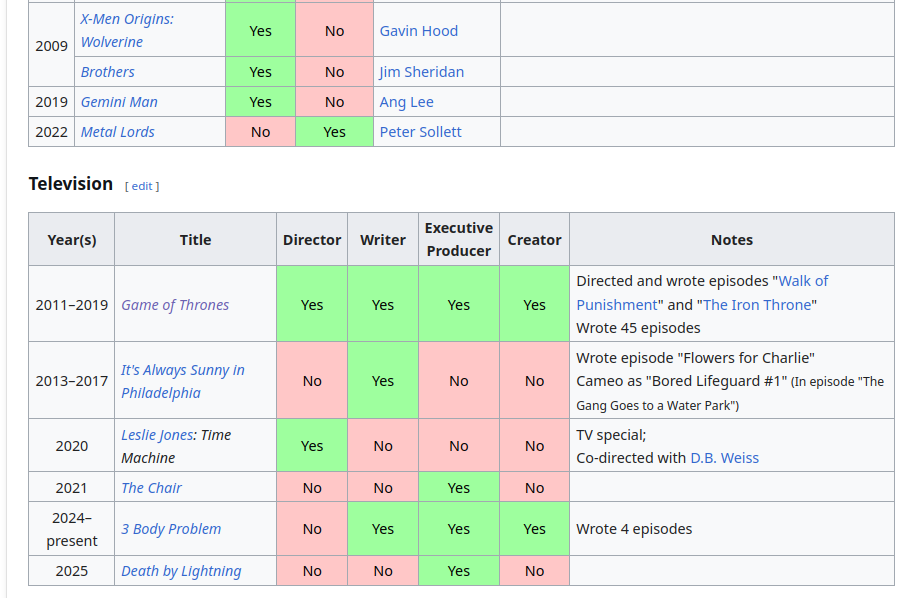
Task: Open the Walk of Punishment episode link
Action: 702,293
